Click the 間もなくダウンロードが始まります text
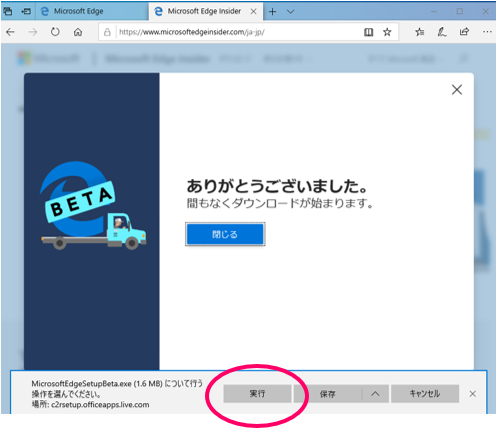This screenshot has width=496, height=429. coord(279,203)
